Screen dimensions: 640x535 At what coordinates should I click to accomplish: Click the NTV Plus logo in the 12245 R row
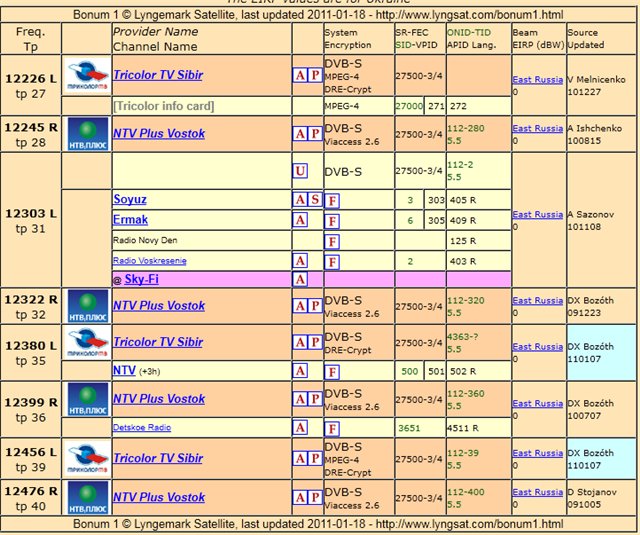[88, 134]
